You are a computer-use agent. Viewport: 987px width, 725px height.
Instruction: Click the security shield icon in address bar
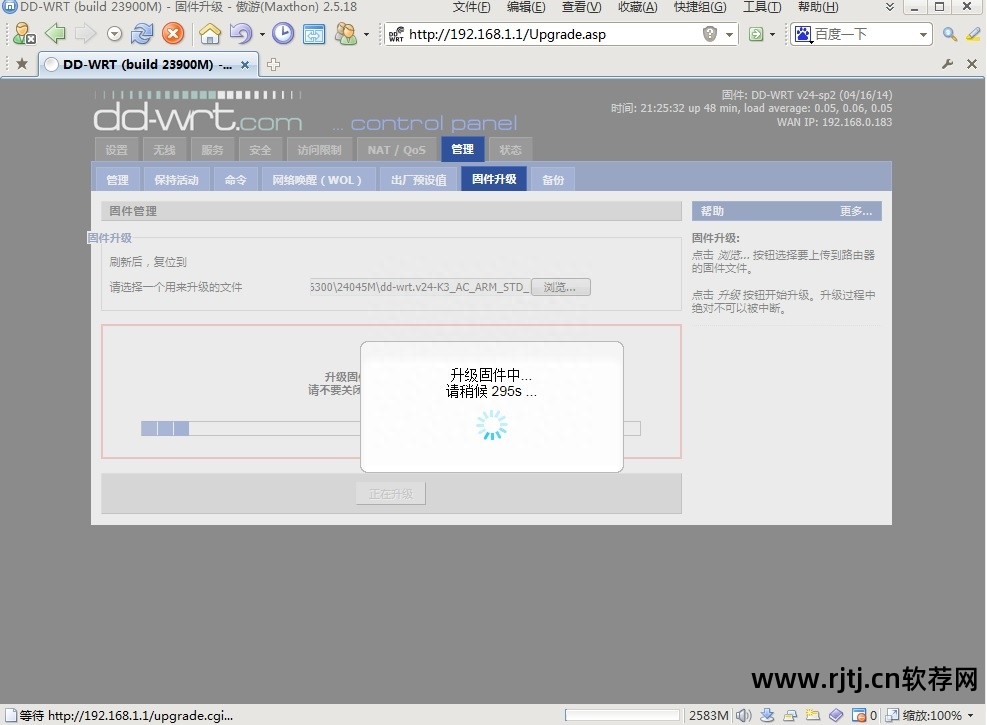(710, 34)
